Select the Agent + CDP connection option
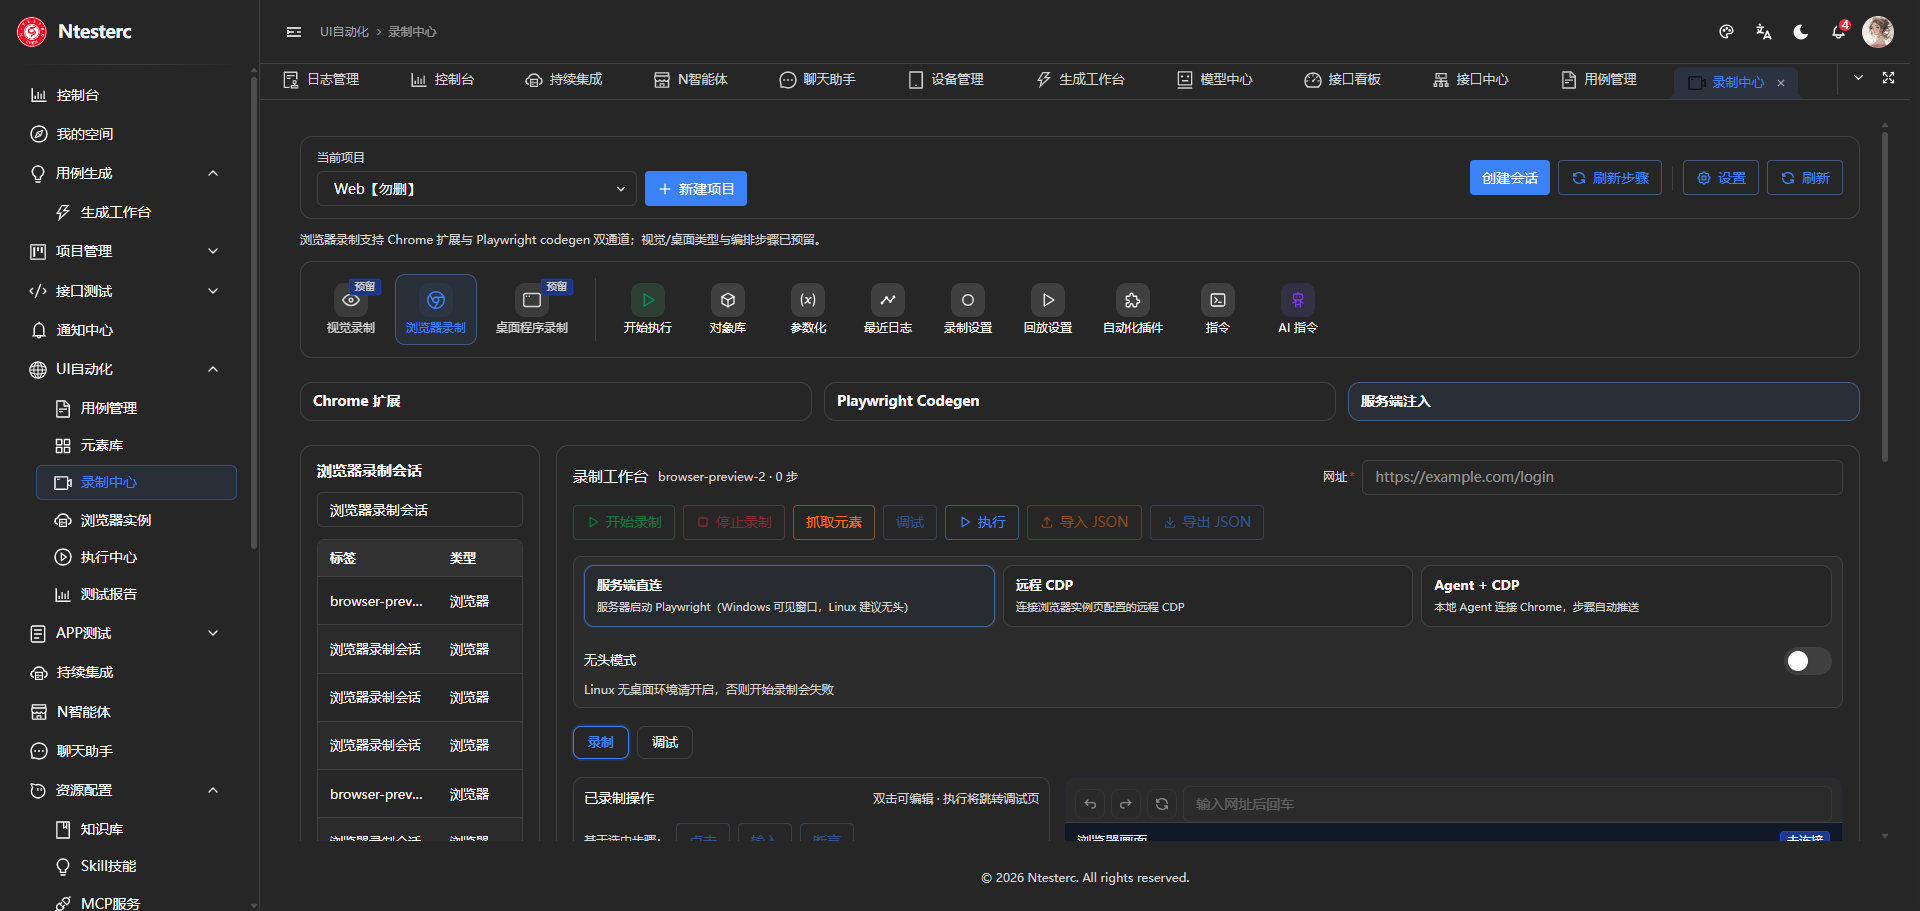Screen dimensions: 1920x911 [1626, 596]
